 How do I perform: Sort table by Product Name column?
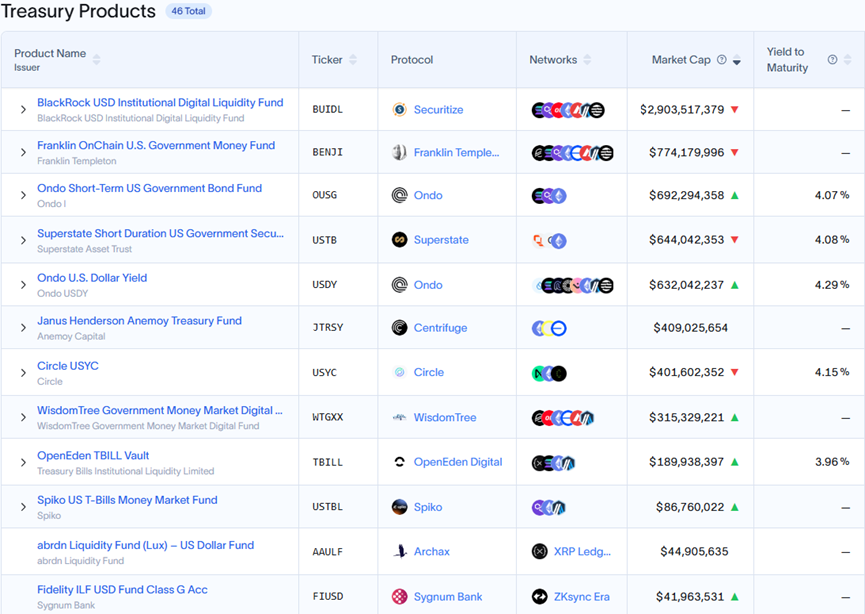[x=96, y=60]
